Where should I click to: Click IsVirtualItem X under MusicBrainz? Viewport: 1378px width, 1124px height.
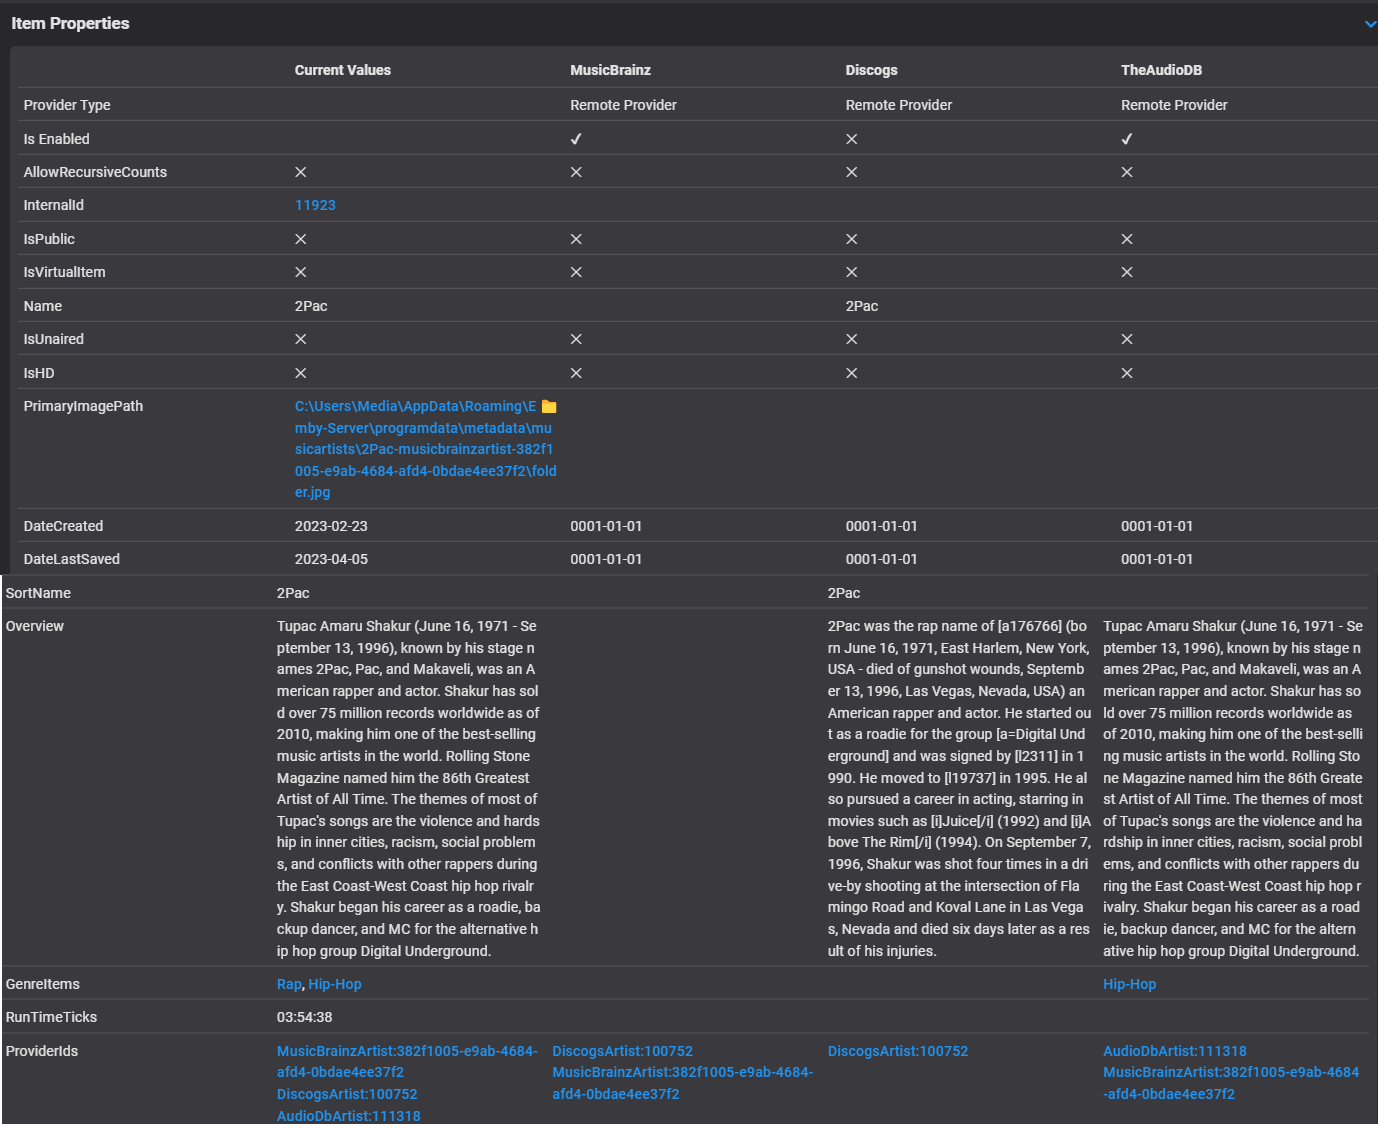coord(576,272)
